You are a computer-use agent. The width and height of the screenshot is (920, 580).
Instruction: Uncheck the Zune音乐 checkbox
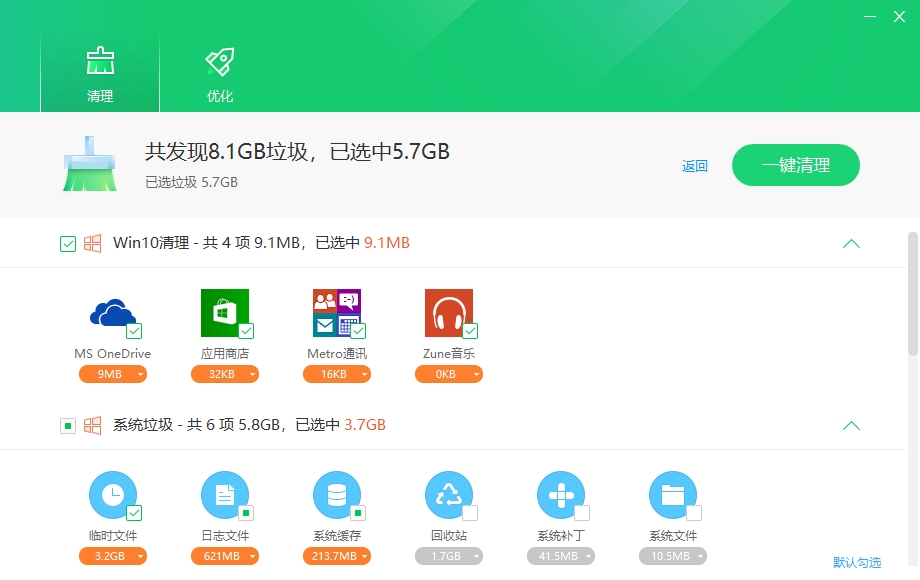(x=471, y=331)
